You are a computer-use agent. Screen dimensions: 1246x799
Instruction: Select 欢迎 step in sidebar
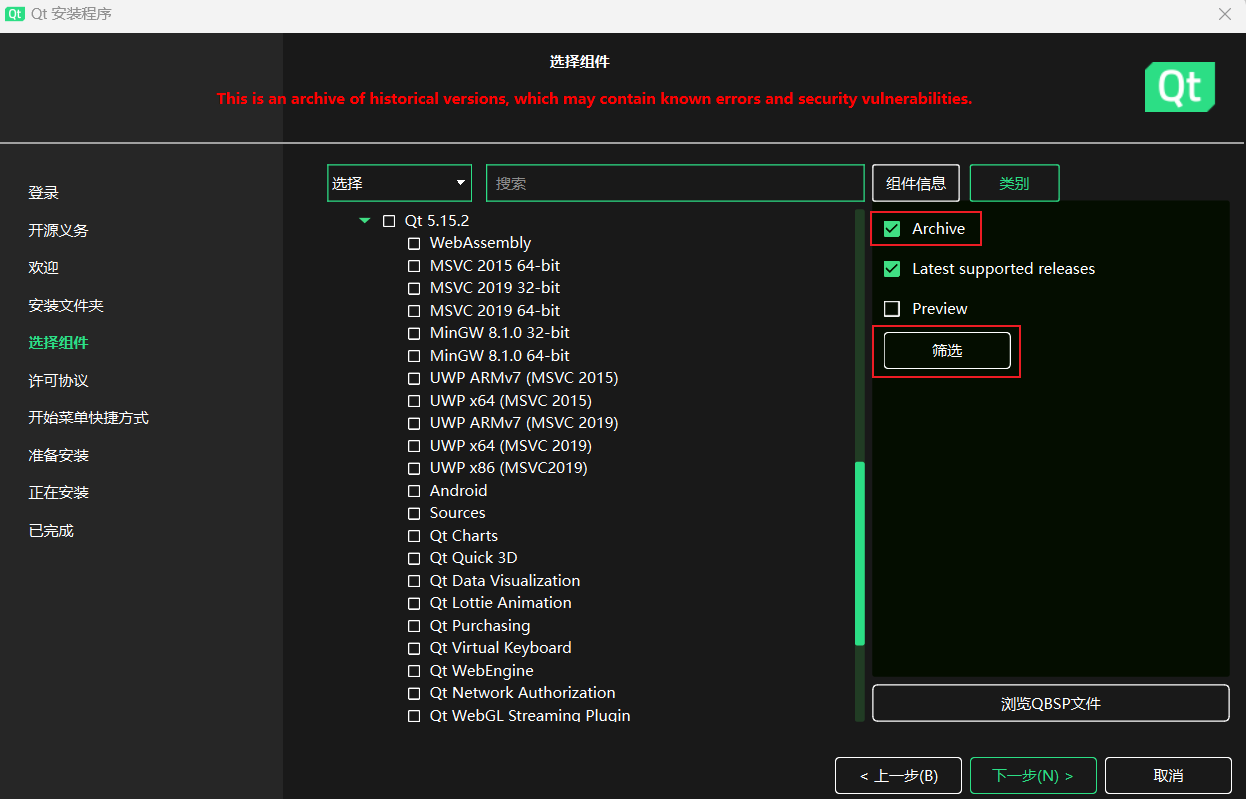pos(44,268)
